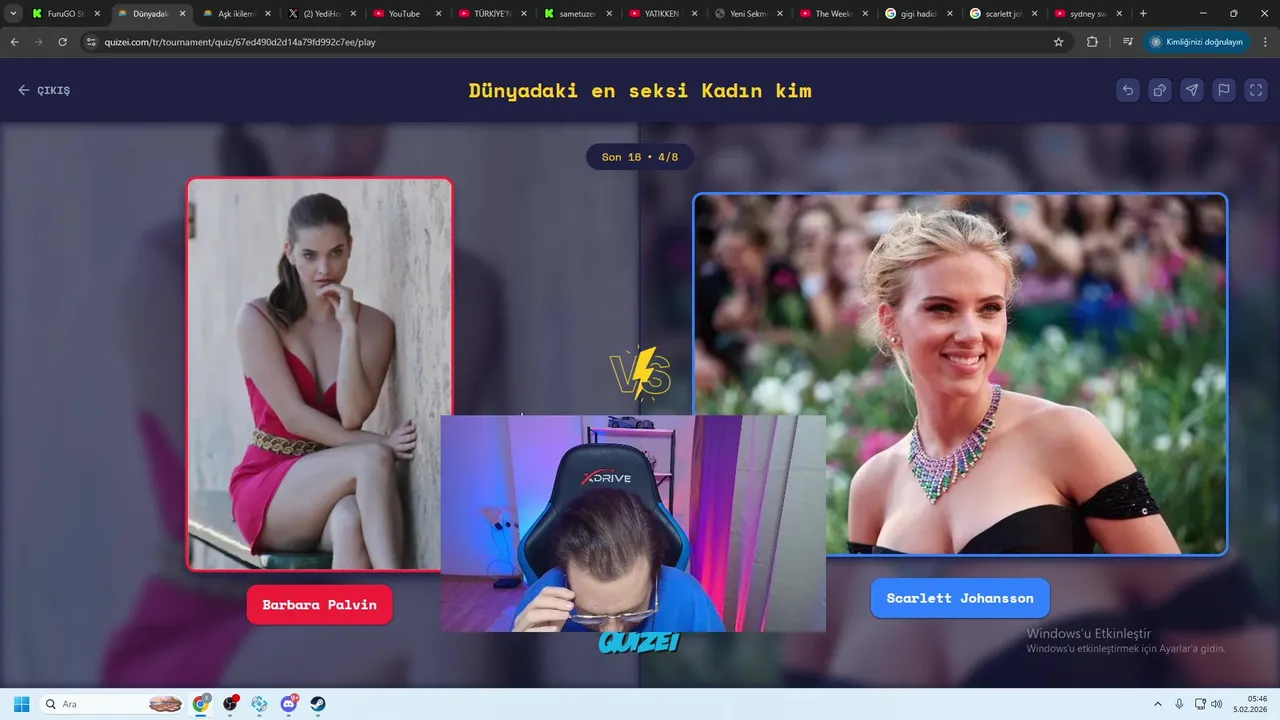The image size is (1280, 720).
Task: Close the The Weeknd tab
Action: (865, 14)
